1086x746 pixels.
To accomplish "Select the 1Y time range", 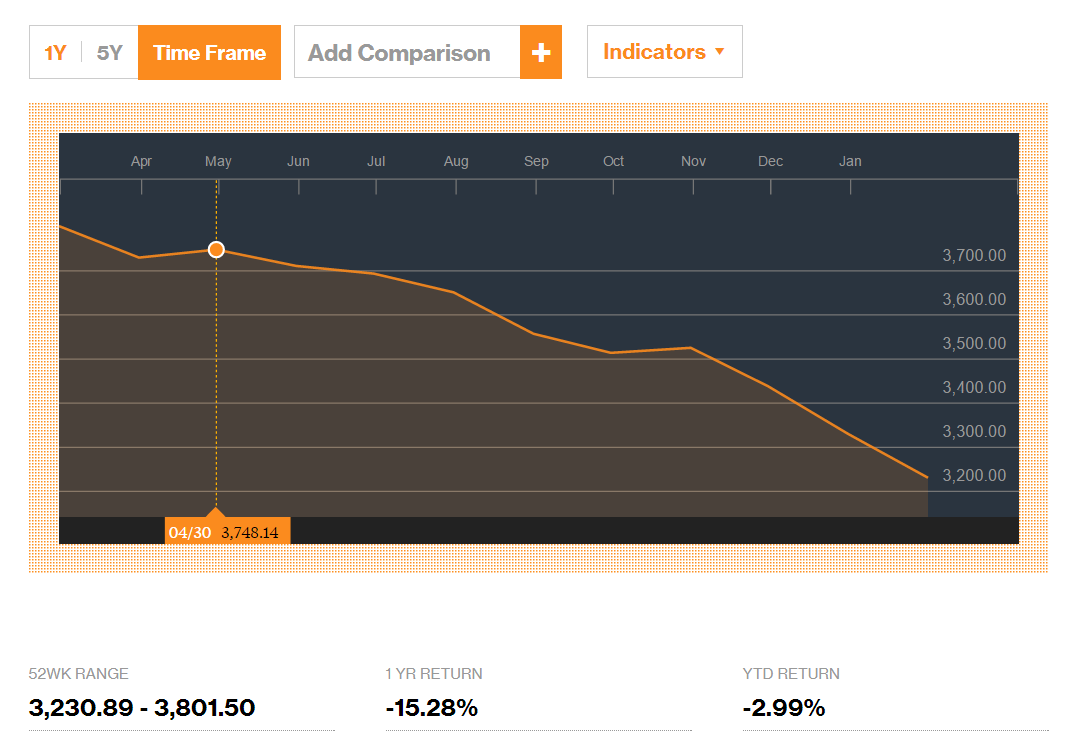I will 55,53.
